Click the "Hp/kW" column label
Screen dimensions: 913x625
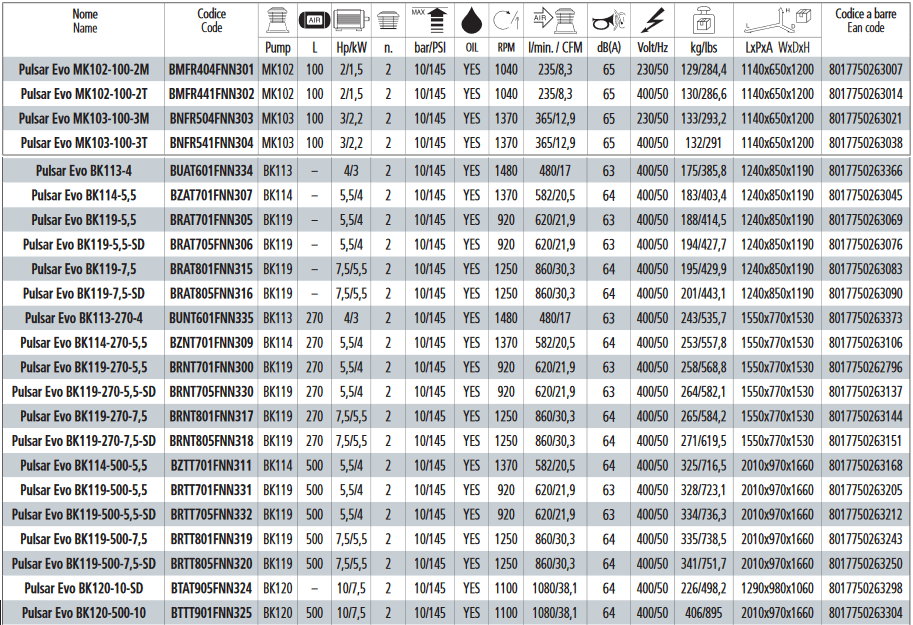pyautogui.click(x=351, y=48)
